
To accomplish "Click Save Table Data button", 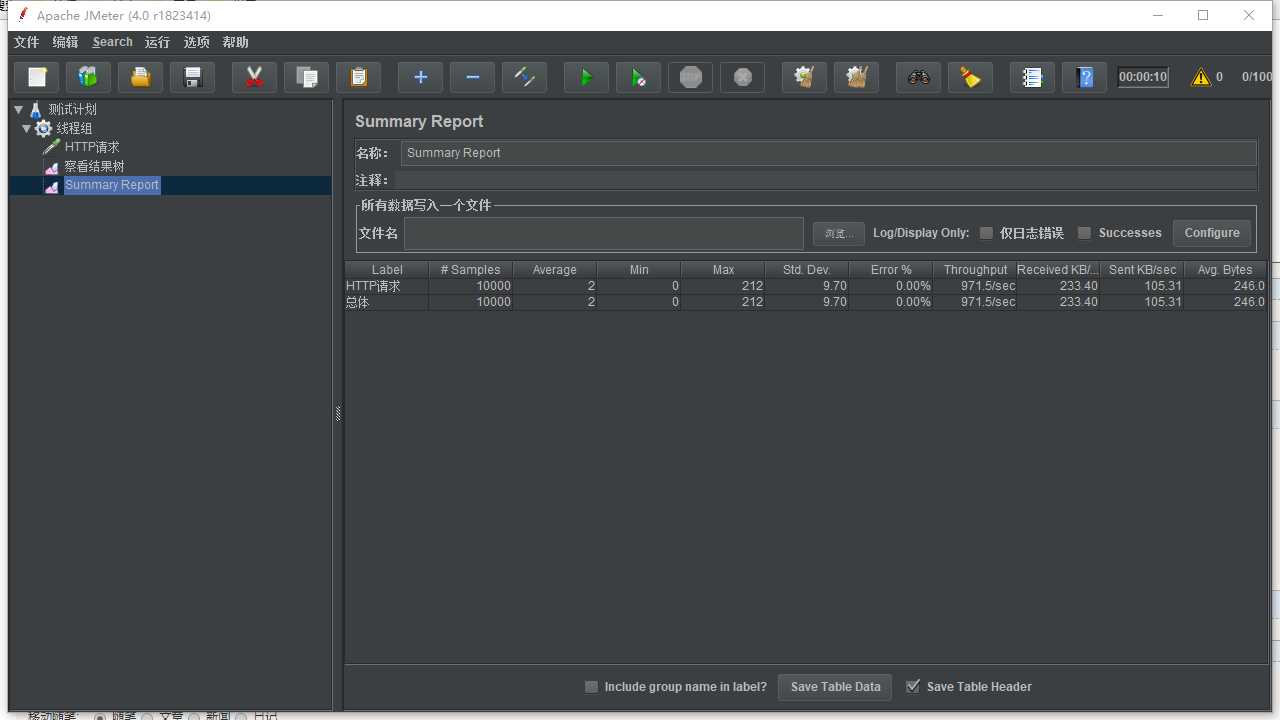I will 835,687.
